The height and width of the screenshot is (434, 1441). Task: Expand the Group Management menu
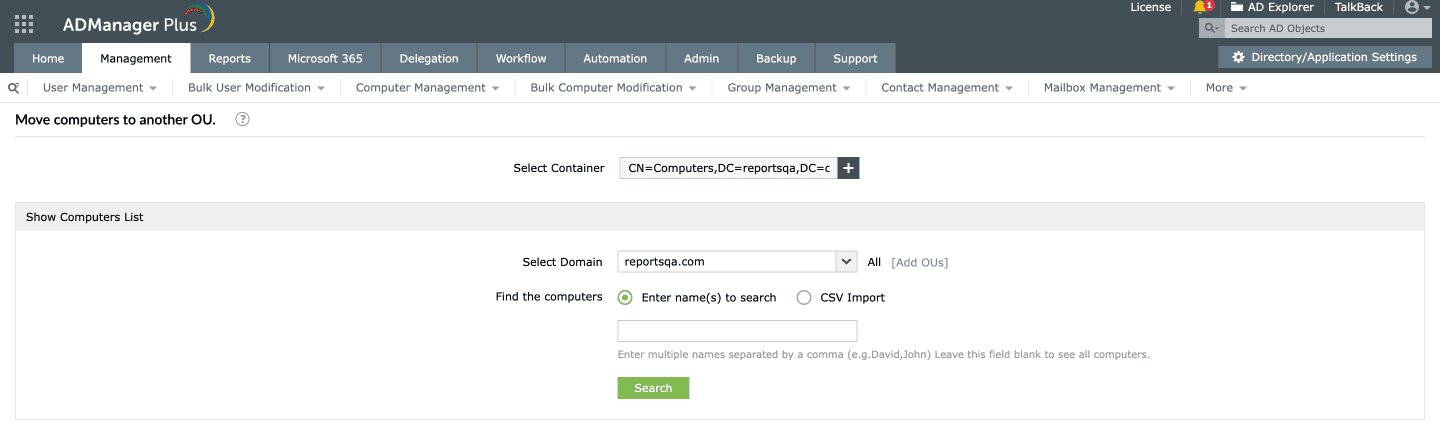click(x=789, y=88)
